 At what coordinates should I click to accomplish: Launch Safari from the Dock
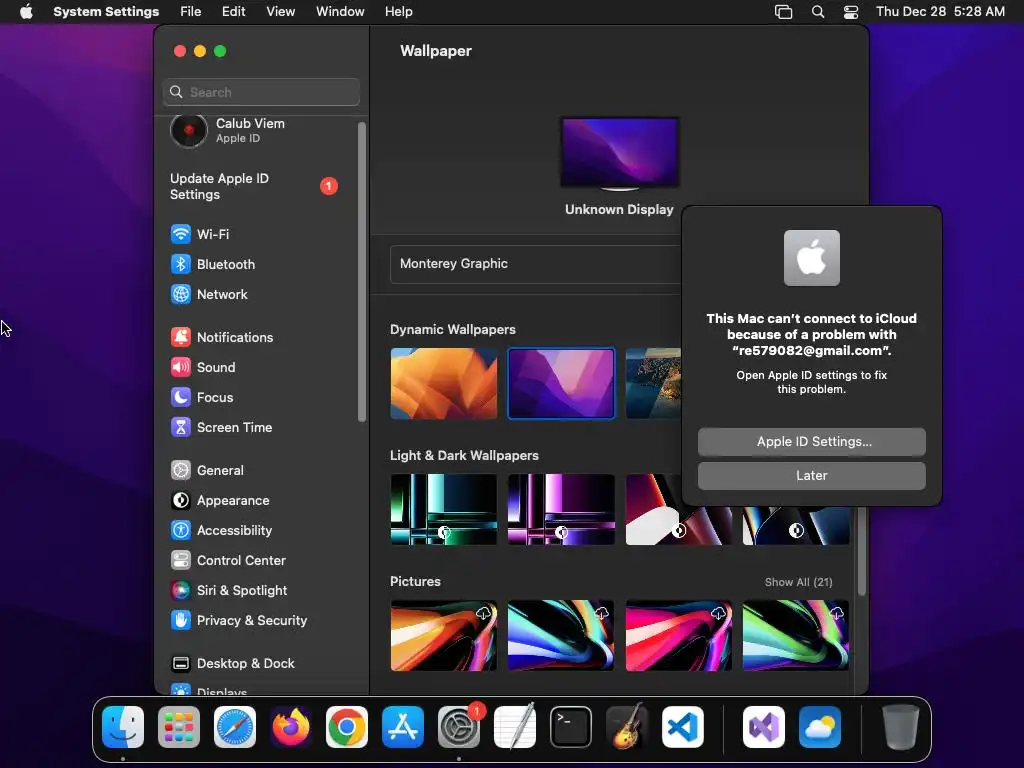[235, 727]
